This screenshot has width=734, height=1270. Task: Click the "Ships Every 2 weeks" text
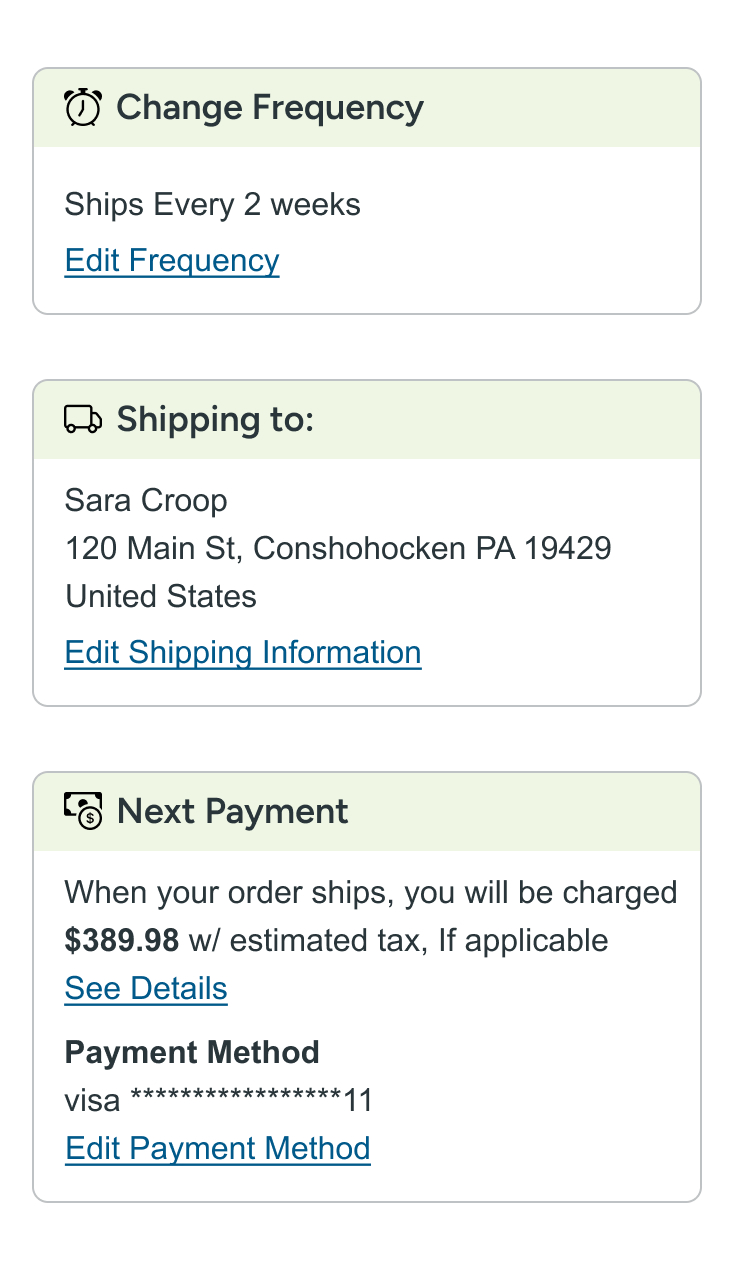pos(212,205)
